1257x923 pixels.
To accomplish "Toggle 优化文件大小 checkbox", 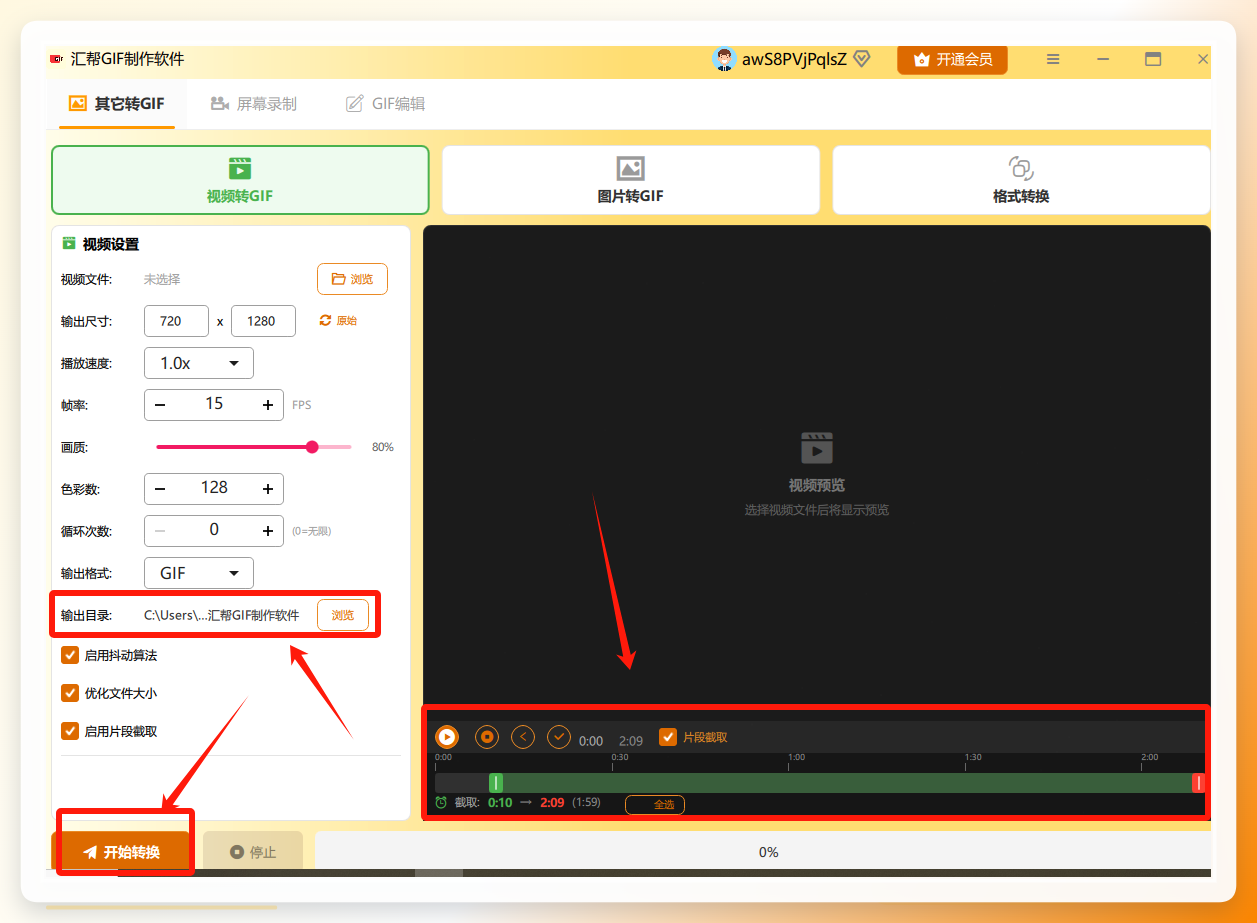I will click(x=70, y=693).
